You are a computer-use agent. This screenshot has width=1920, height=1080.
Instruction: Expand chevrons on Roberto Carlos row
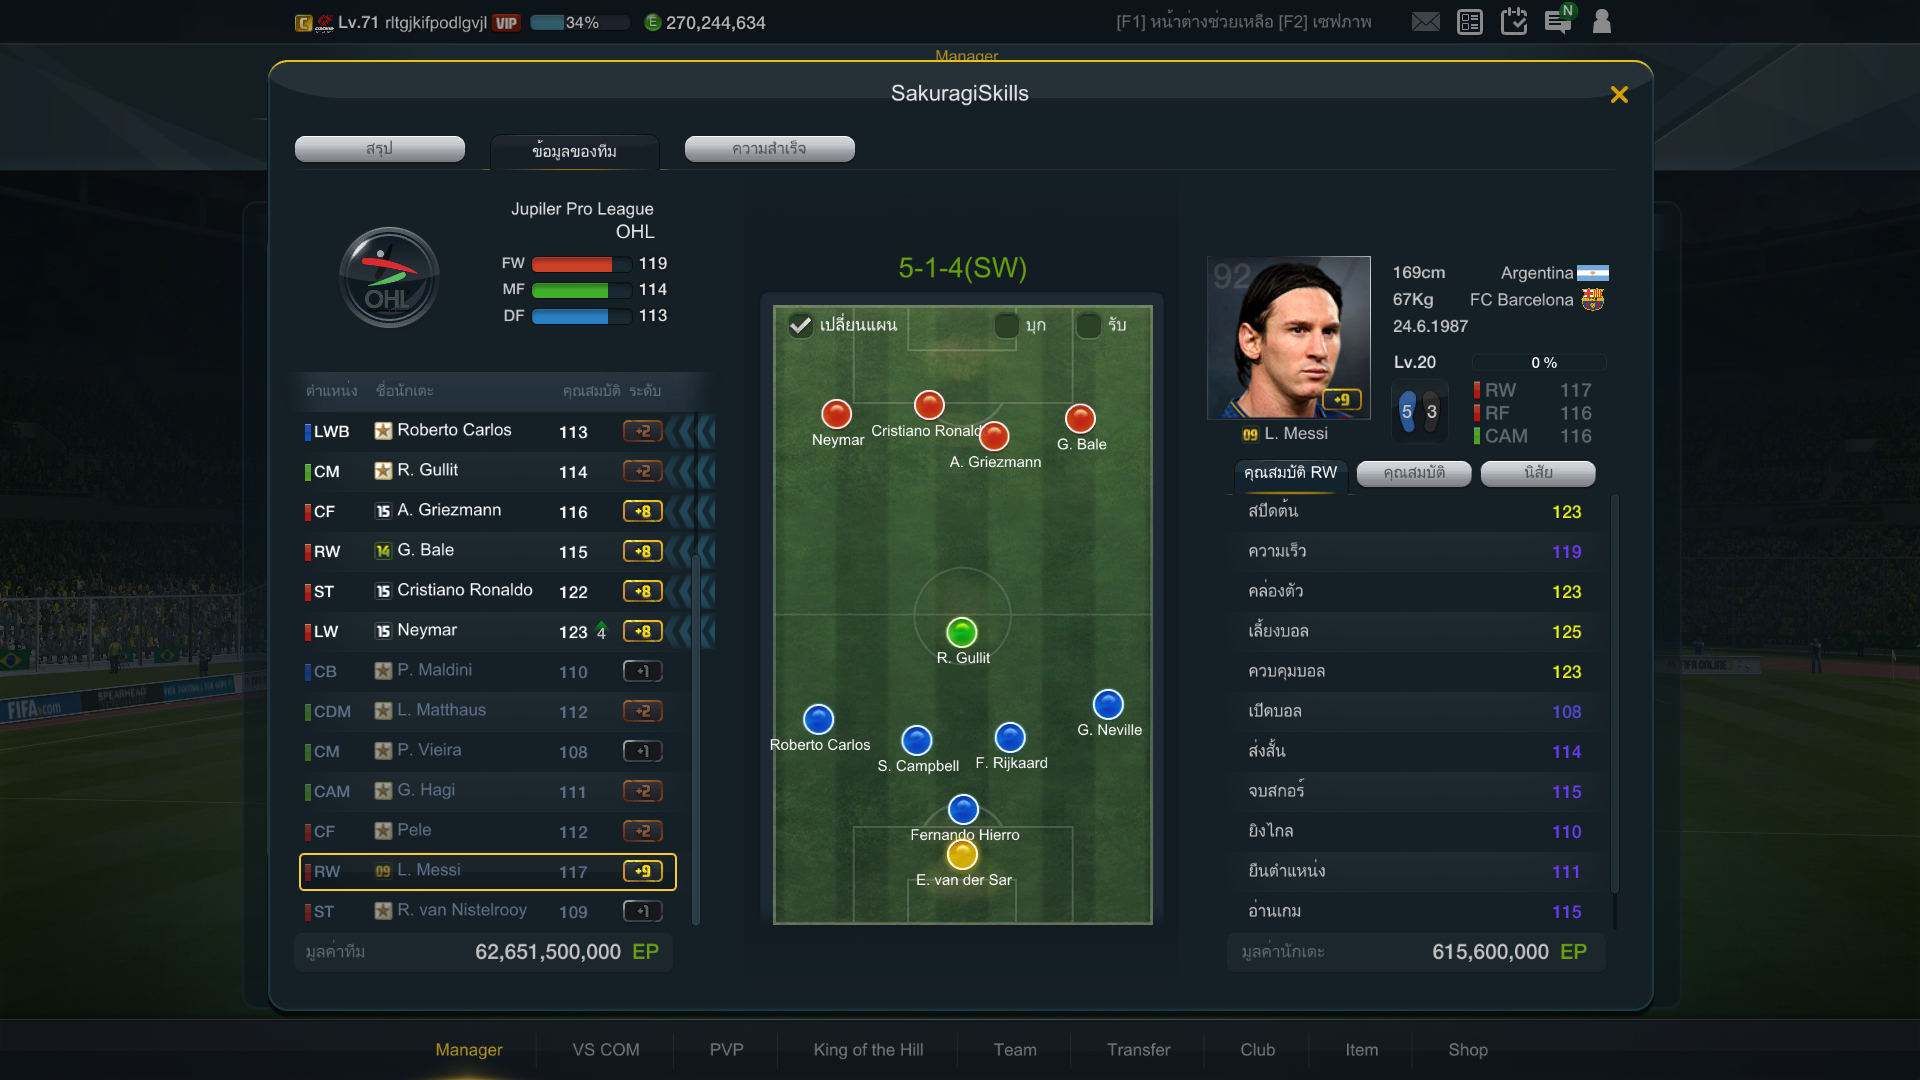click(x=692, y=431)
